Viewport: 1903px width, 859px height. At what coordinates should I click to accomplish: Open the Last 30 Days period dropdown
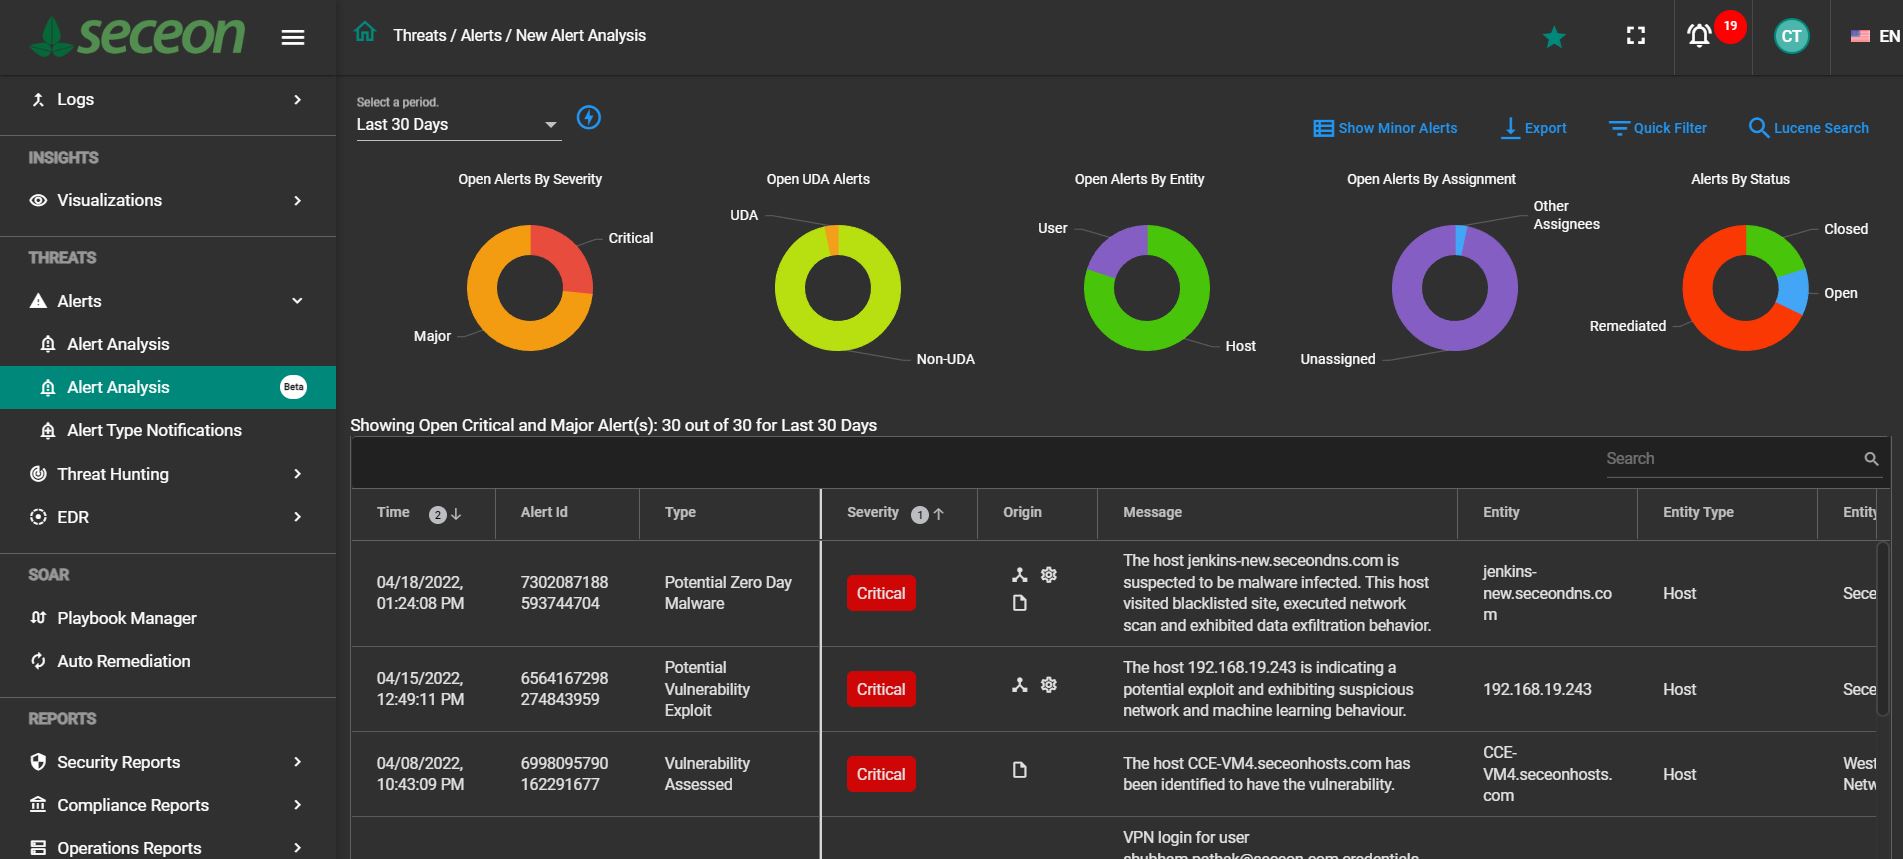coord(456,125)
